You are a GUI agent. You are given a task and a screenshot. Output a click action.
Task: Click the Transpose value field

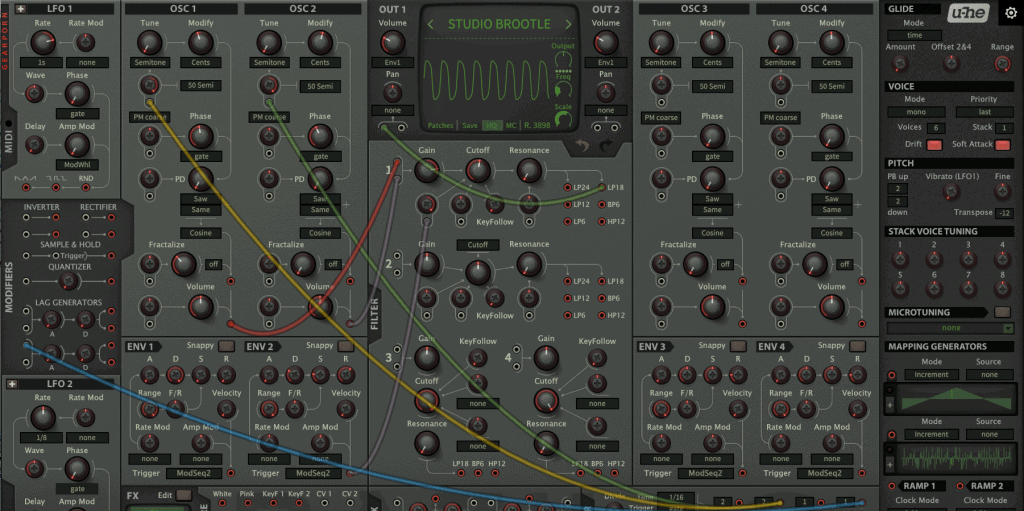point(1003,213)
